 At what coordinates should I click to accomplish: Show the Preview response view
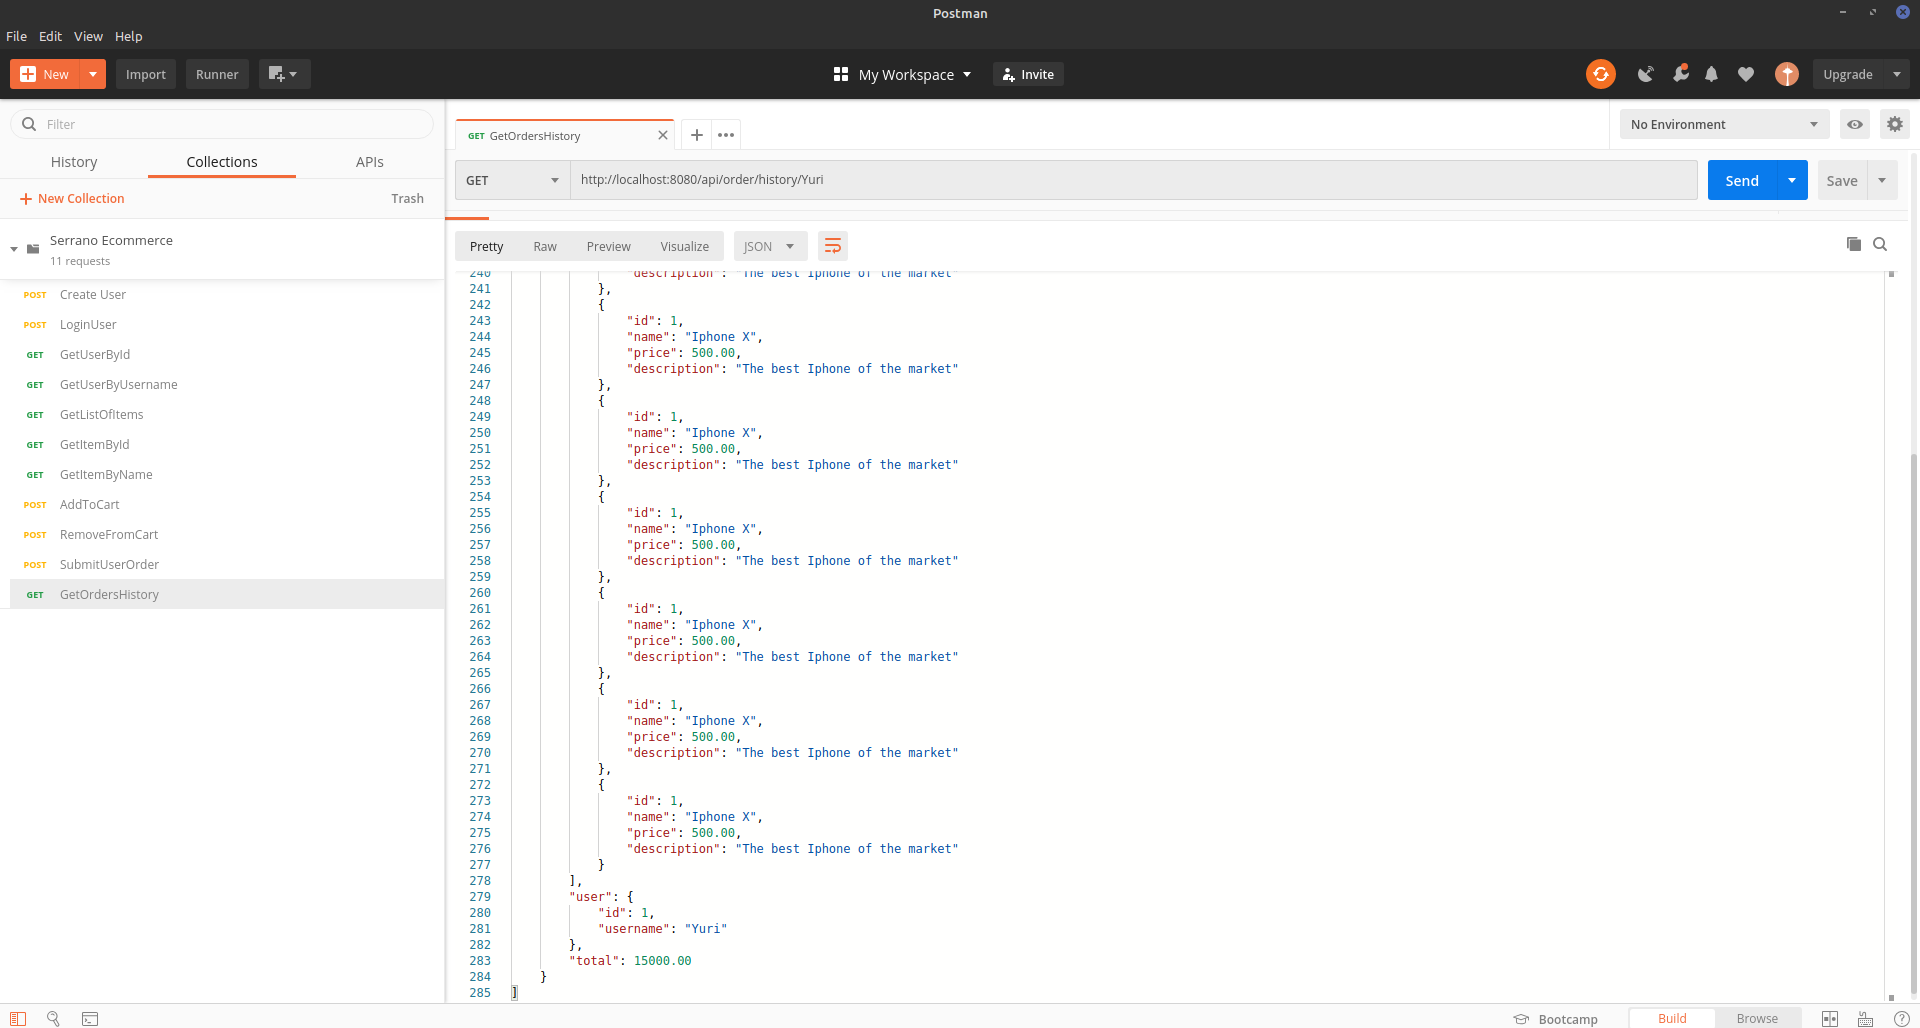click(609, 246)
